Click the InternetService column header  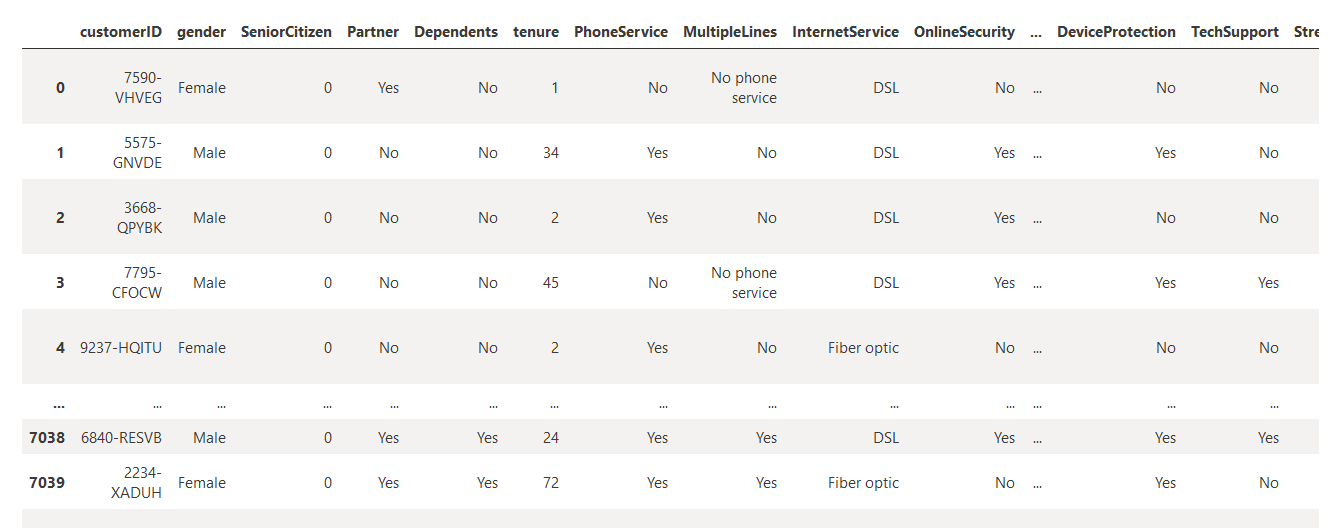click(845, 32)
